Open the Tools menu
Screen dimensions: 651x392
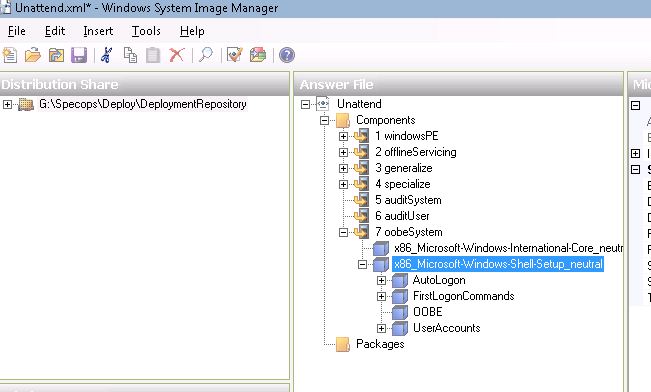146,31
